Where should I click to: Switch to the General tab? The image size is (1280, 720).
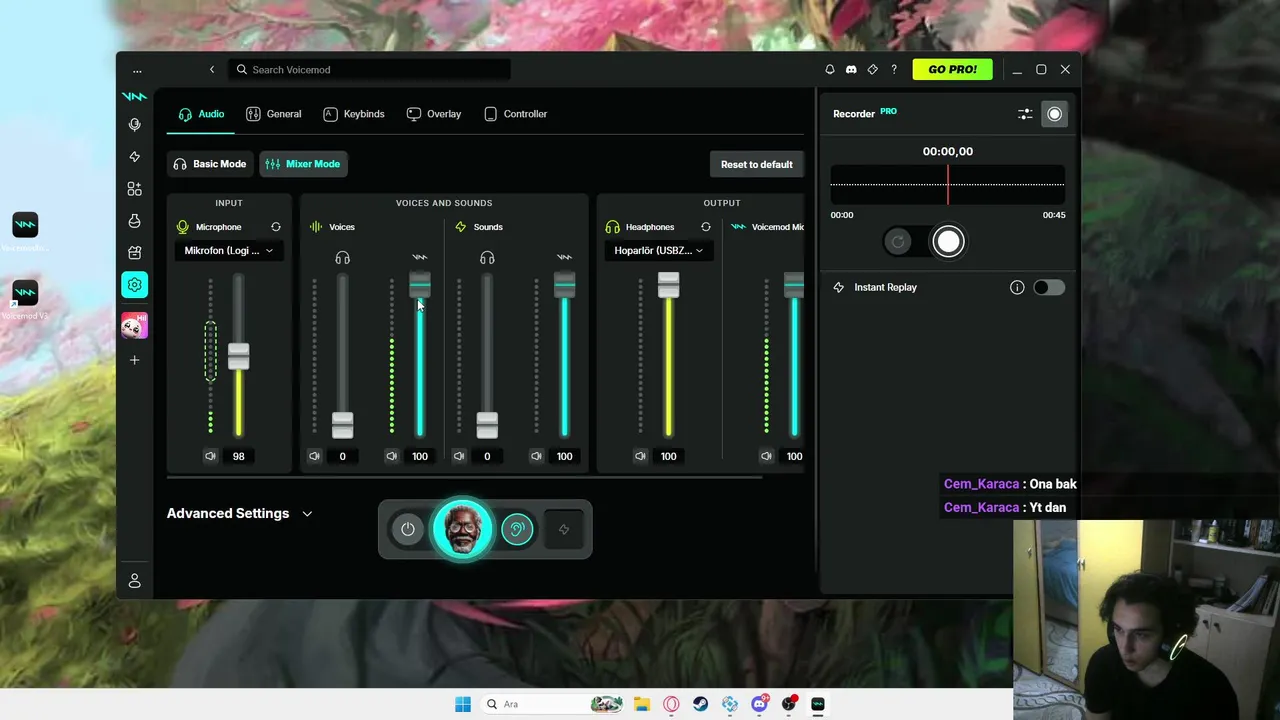[x=274, y=114]
